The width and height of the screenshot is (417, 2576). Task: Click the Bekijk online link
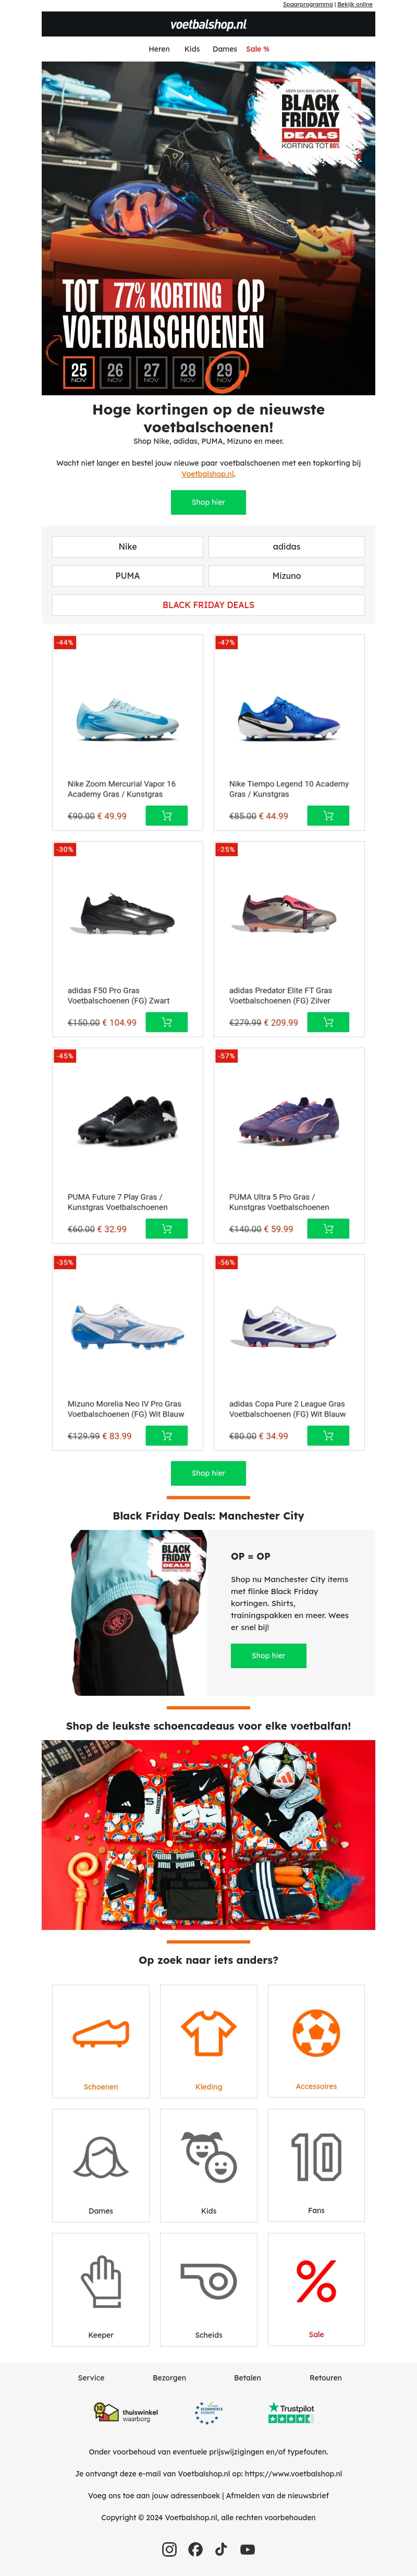click(355, 4)
